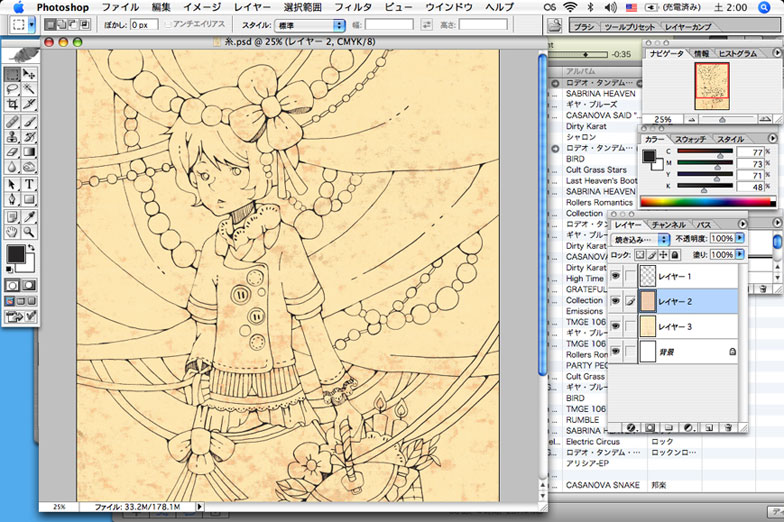Open the フィルタ menu
This screenshot has height=522, width=784.
tap(353, 8)
